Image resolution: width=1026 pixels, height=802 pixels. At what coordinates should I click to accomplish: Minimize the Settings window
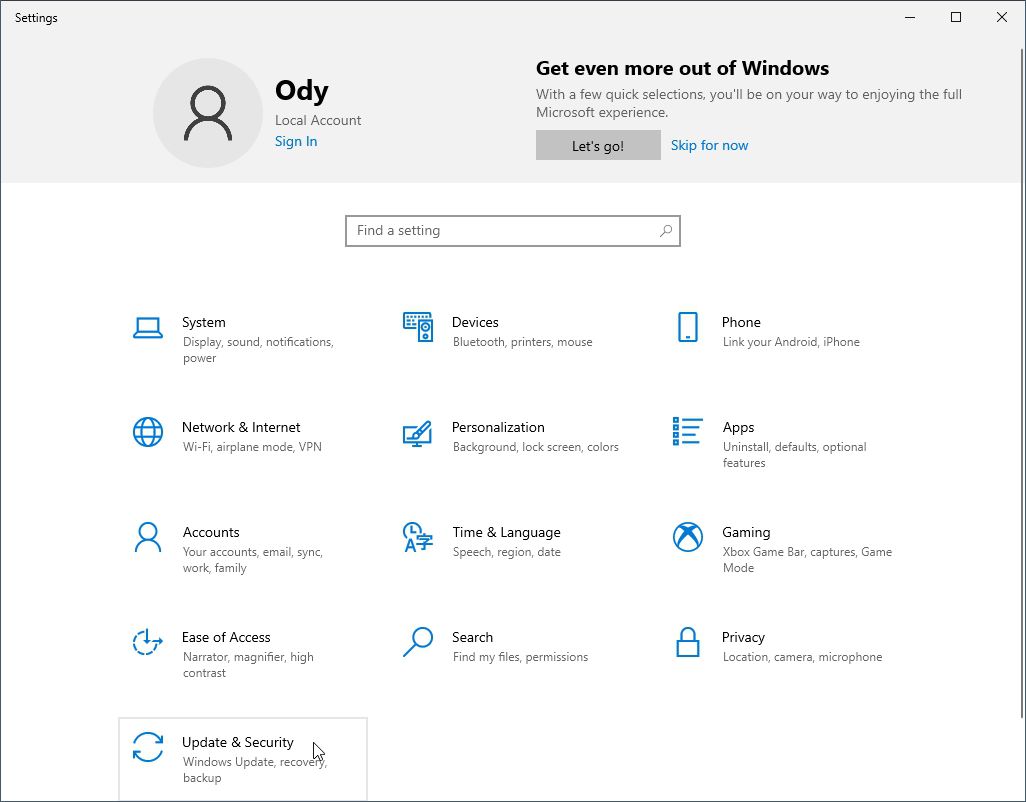(x=910, y=18)
